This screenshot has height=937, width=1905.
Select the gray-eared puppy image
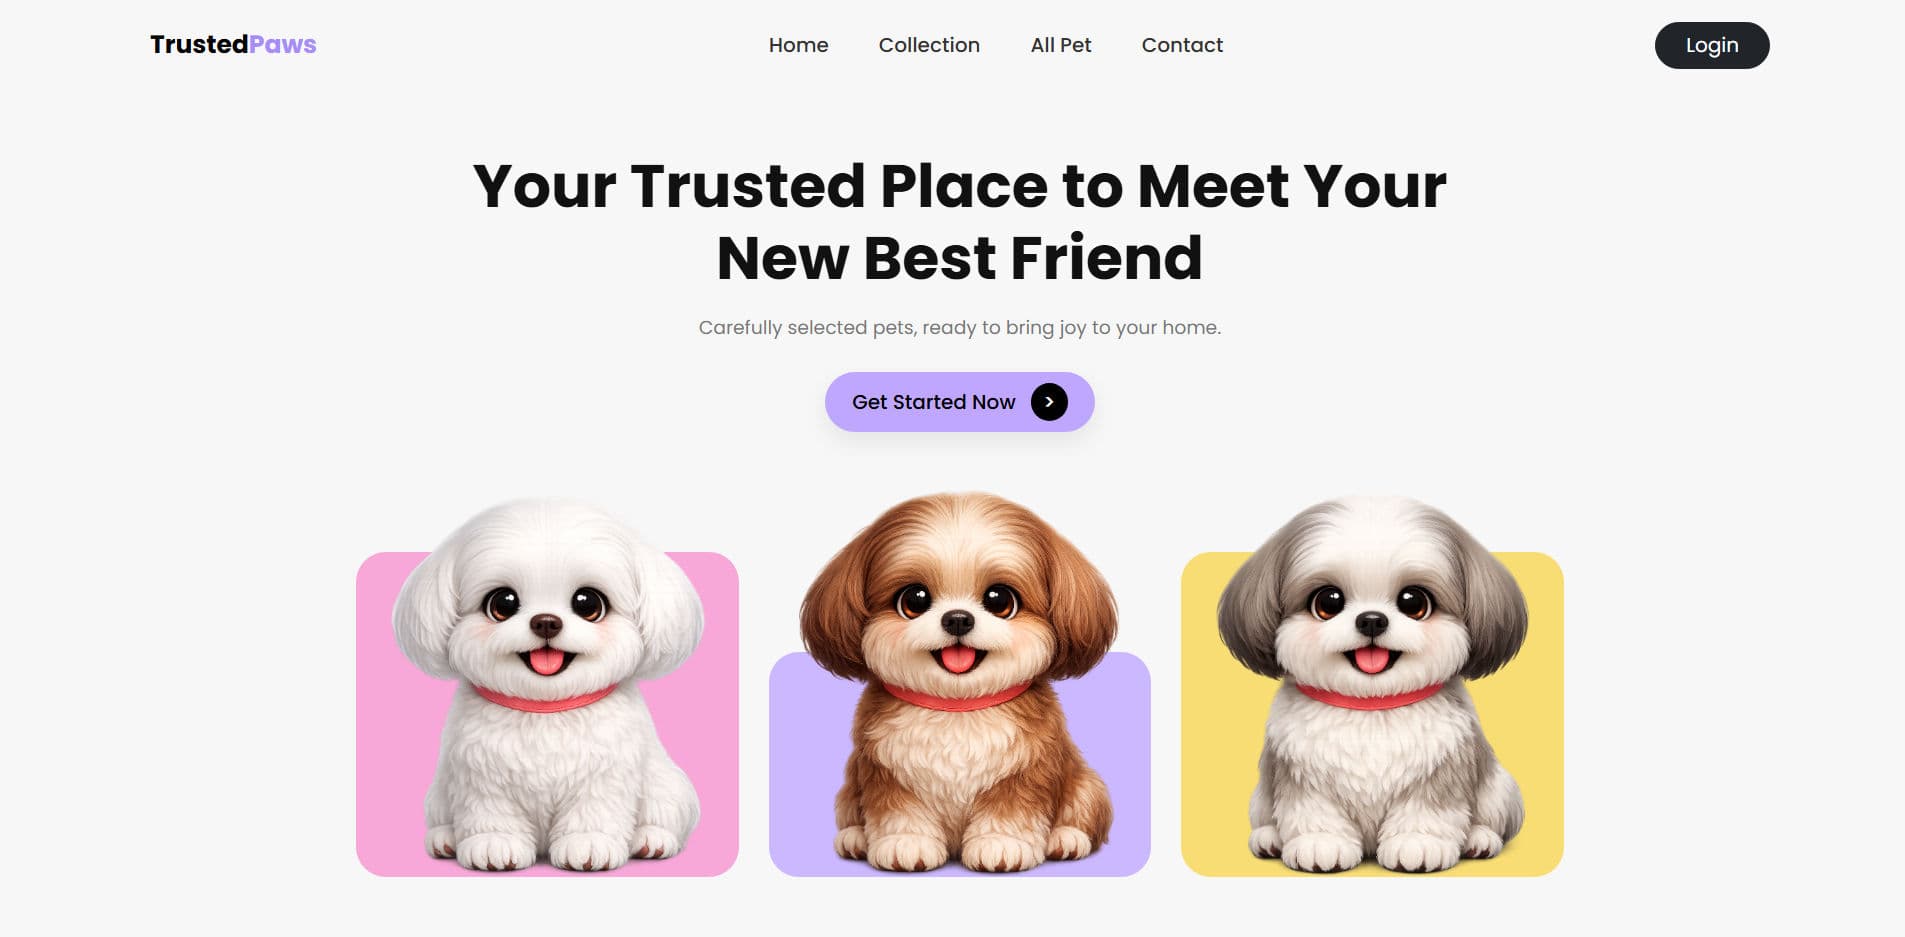click(1372, 683)
